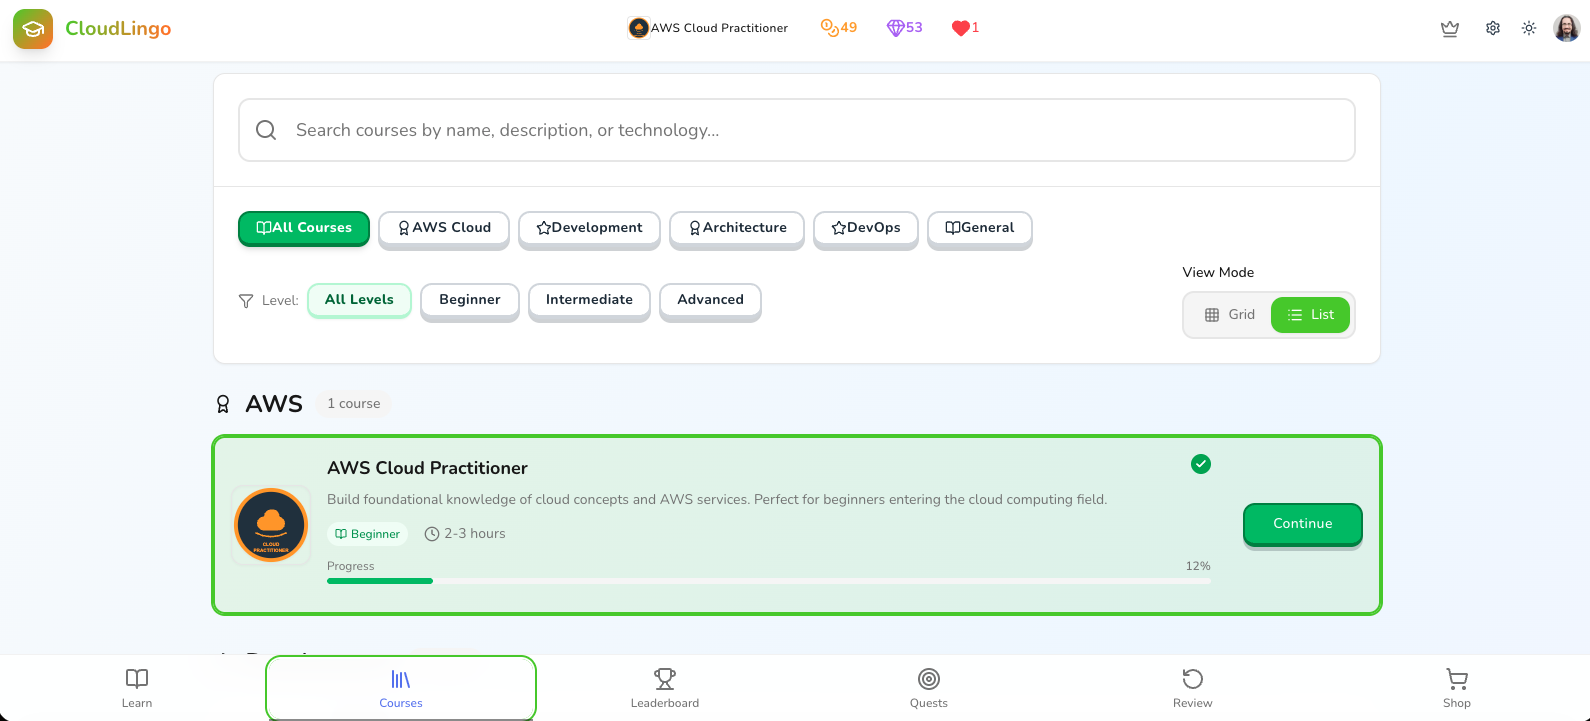The width and height of the screenshot is (1590, 721).
Task: Filter by Development category
Action: point(589,228)
